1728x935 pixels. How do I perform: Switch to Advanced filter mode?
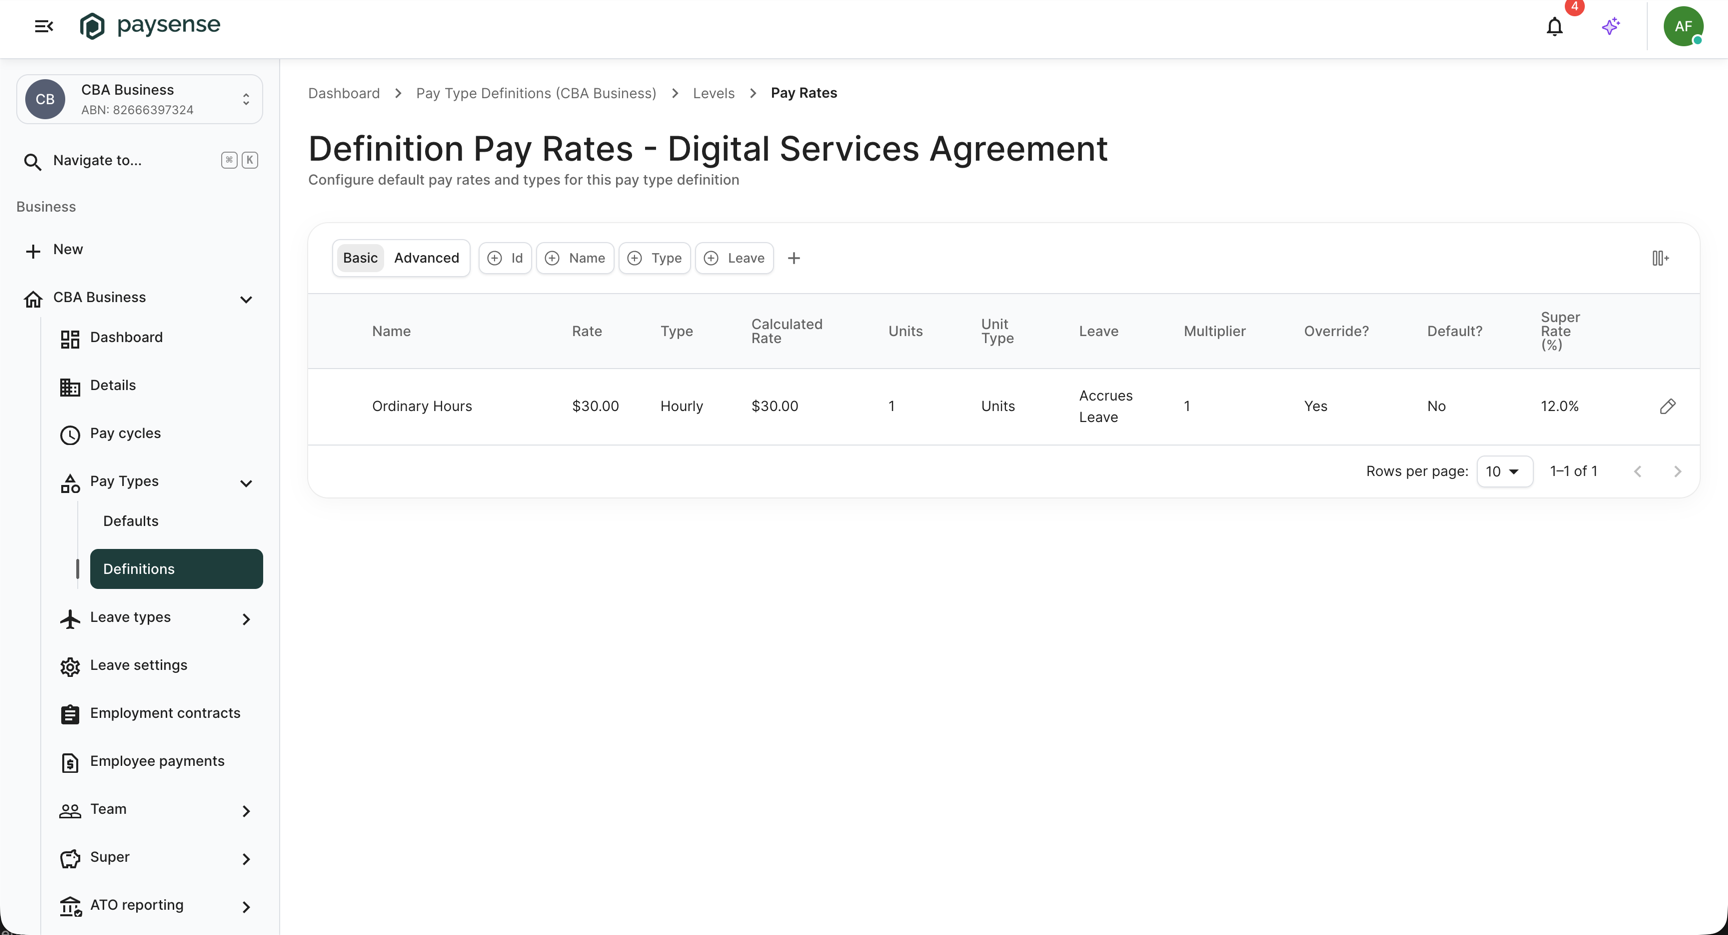[427, 258]
